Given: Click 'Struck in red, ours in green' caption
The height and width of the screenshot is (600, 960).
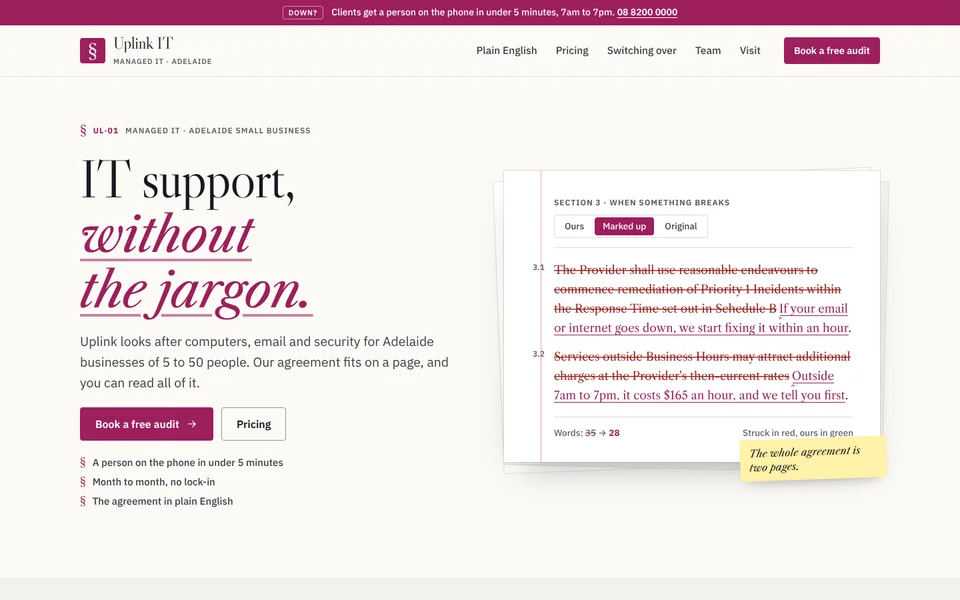Looking at the screenshot, I should pyautogui.click(x=798, y=433).
